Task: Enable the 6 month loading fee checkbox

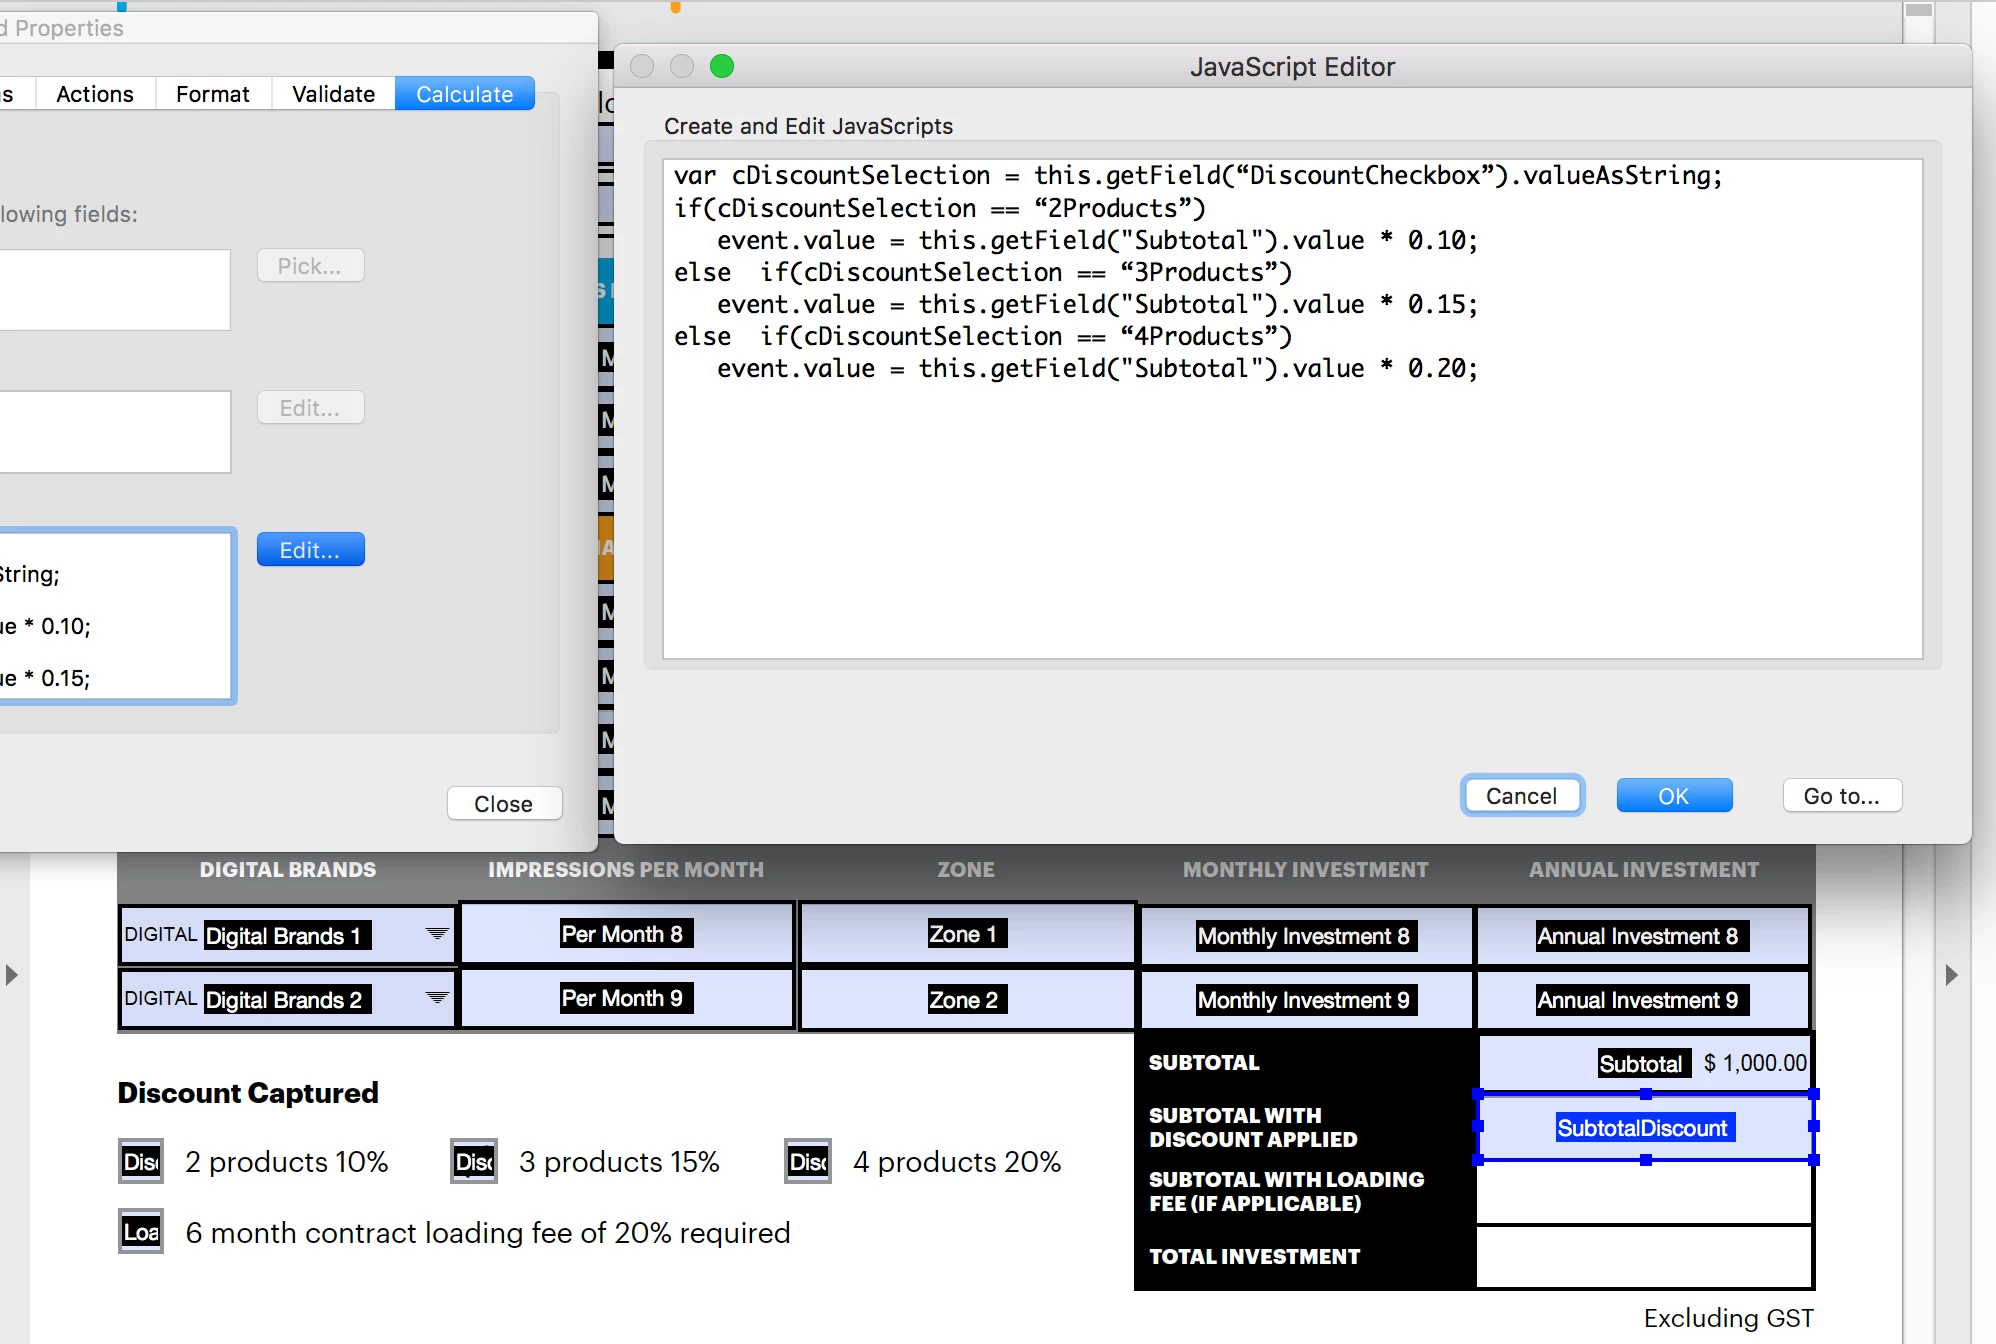Action: point(141,1232)
